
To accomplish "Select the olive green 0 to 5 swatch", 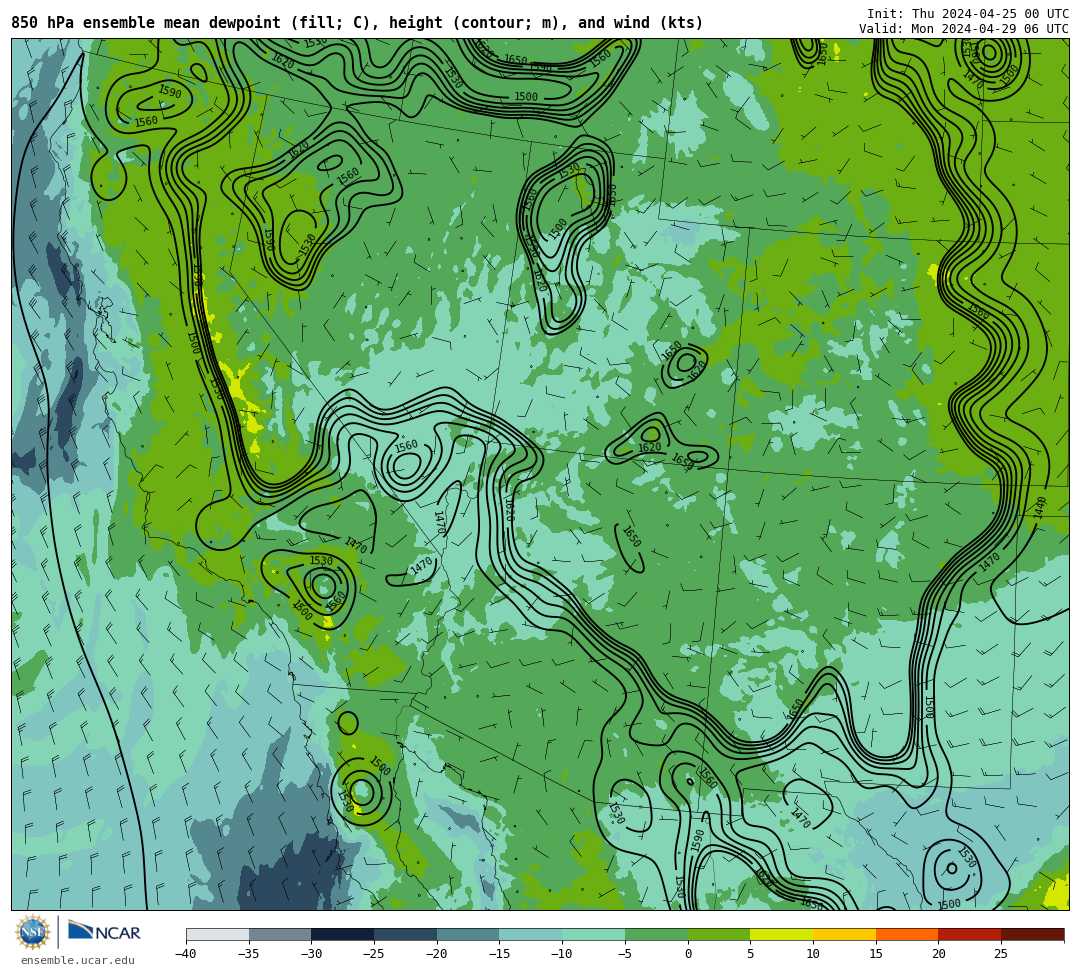I will [x=719, y=934].
